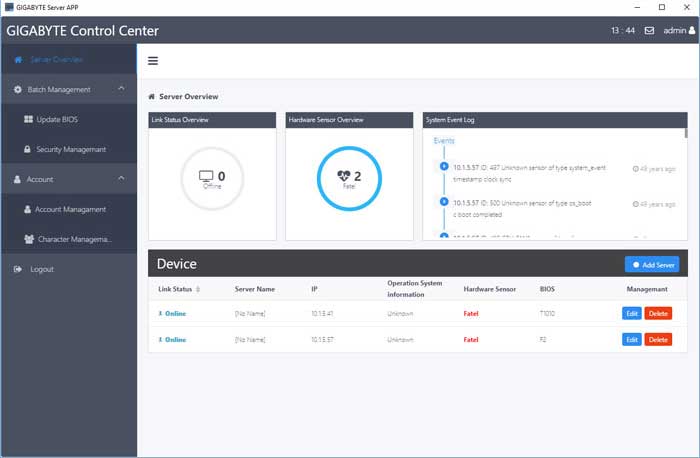Click the IP address 10.1.5.41 cell

[x=322, y=313]
